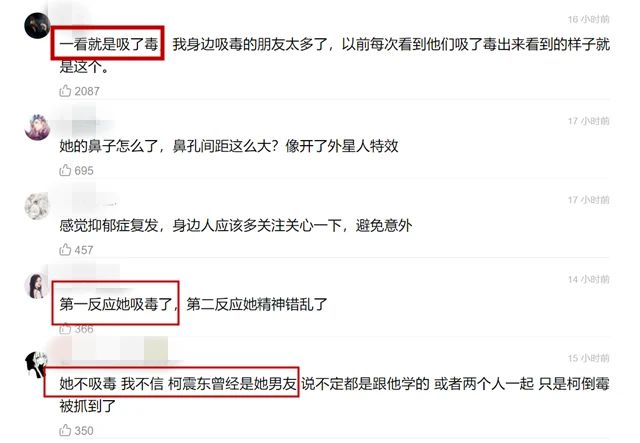Click thumbs-up icon beside 366
This screenshot has height=443, width=640.
click(x=65, y=329)
